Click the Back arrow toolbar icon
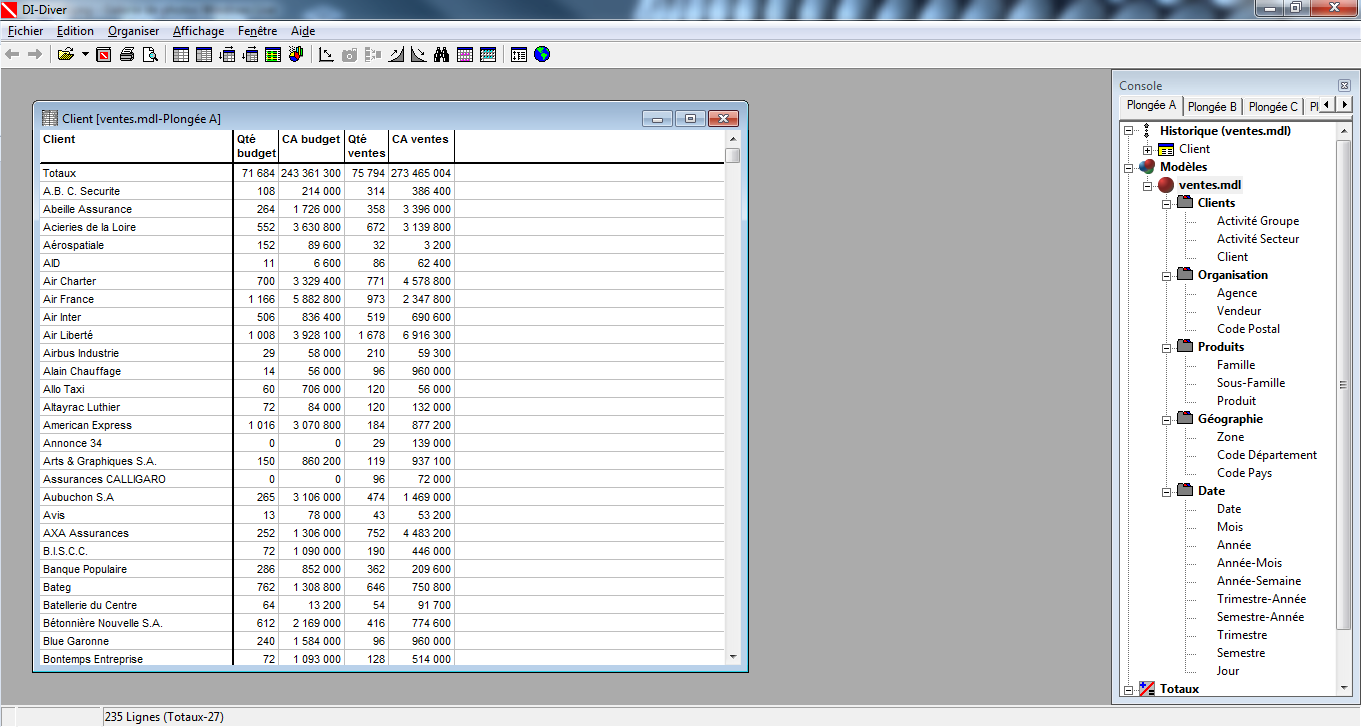 coord(12,54)
